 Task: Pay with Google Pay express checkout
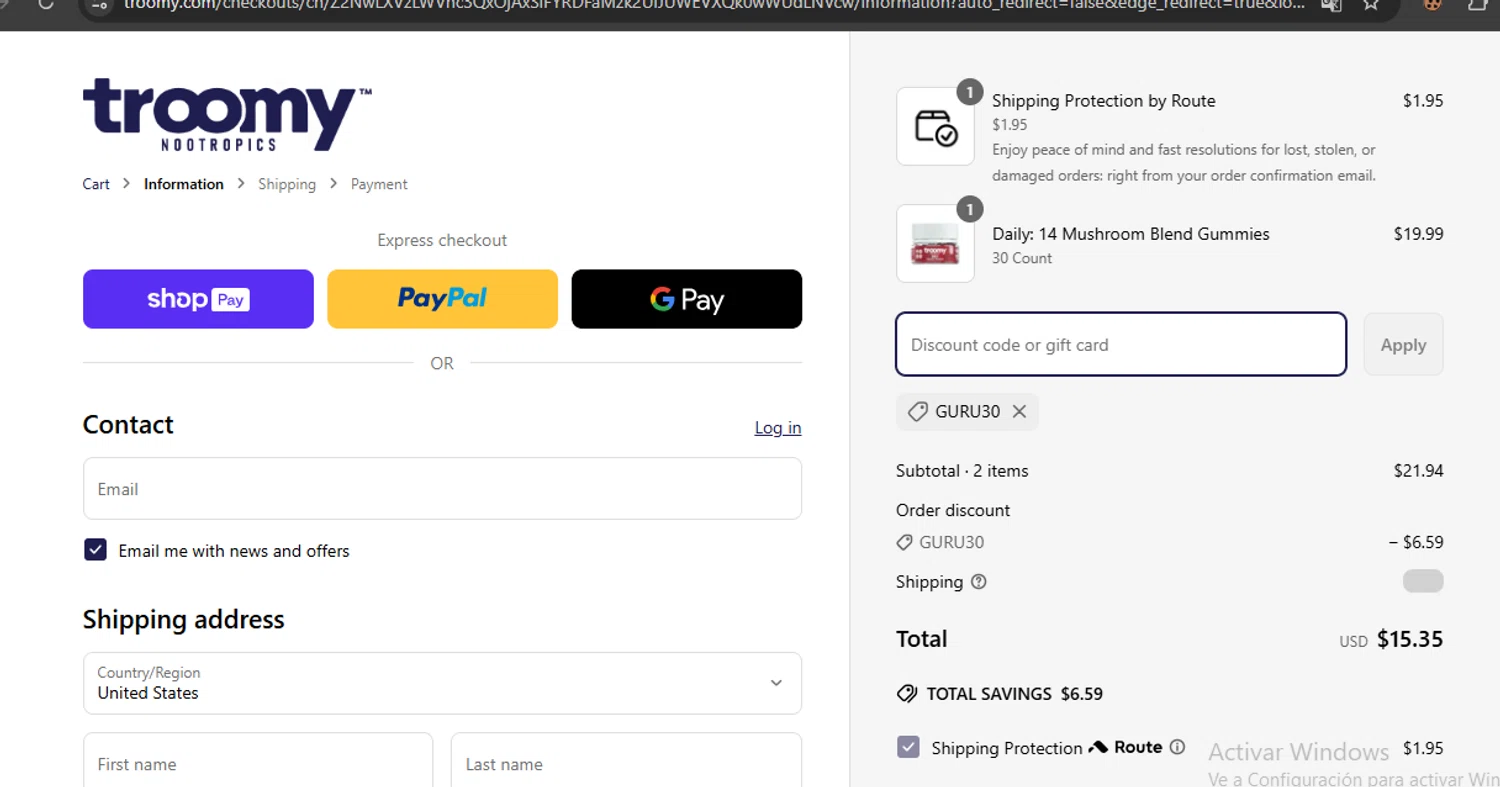687,299
